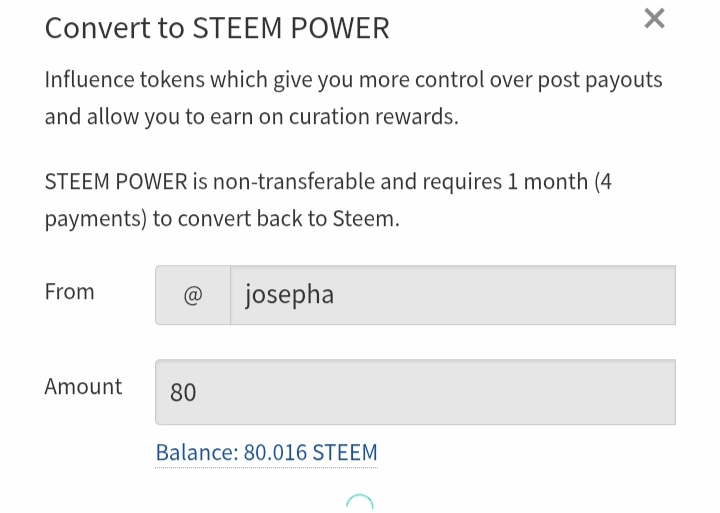Screen dimensions: 720x513
Task: Click the words 'curation rewards' in description
Action: pyautogui.click(x=373, y=117)
